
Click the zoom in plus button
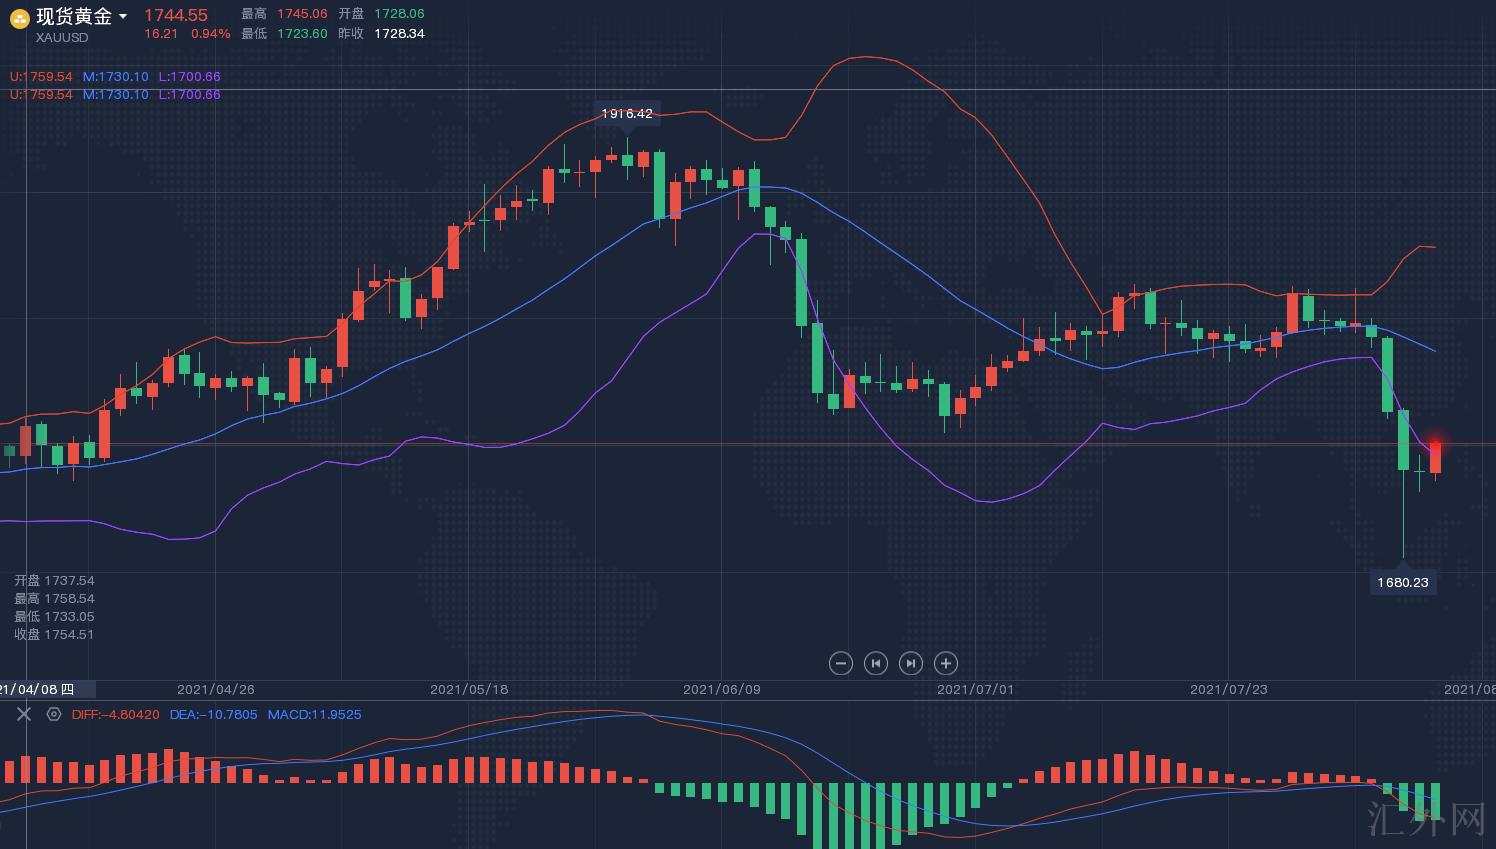(x=945, y=663)
